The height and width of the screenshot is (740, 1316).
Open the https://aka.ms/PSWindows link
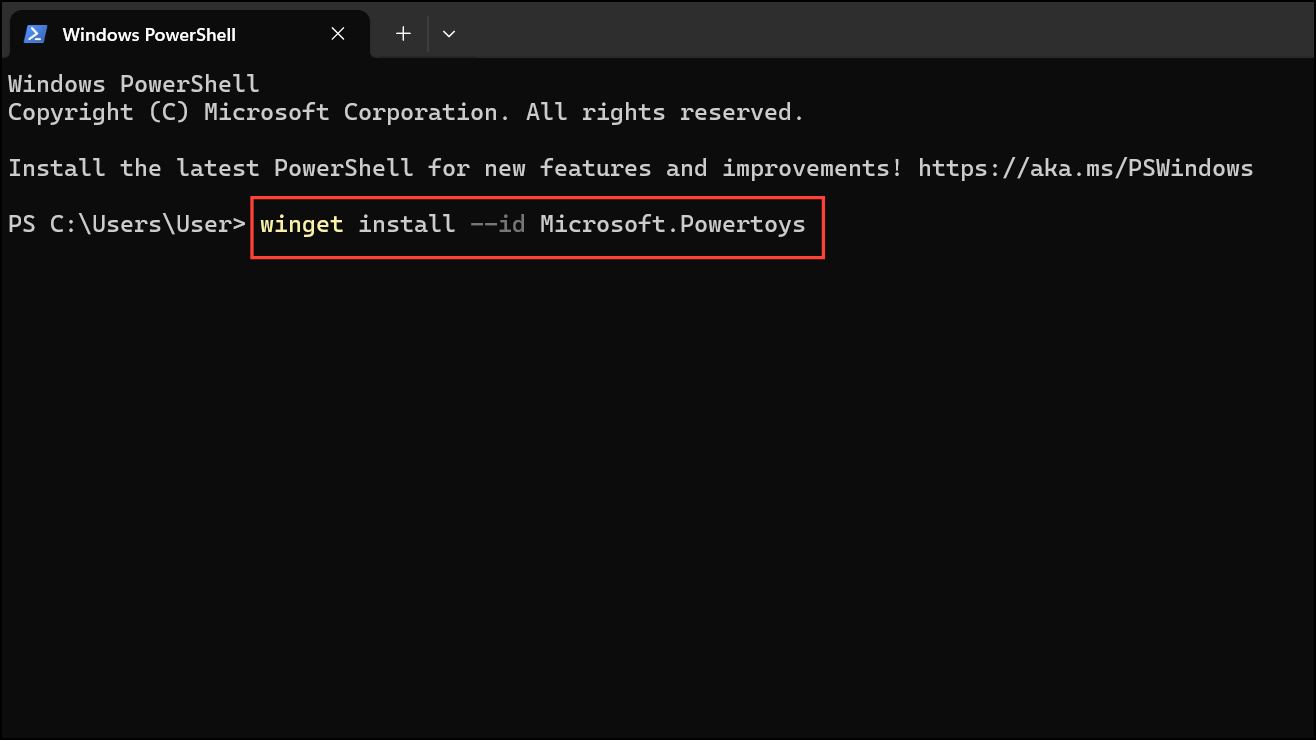pyautogui.click(x=1085, y=168)
